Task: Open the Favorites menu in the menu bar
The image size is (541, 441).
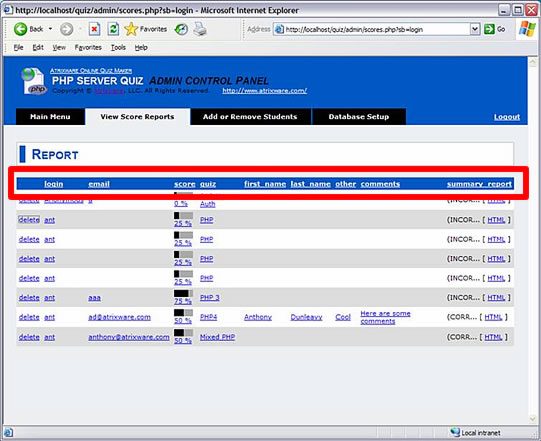Action: pos(88,47)
